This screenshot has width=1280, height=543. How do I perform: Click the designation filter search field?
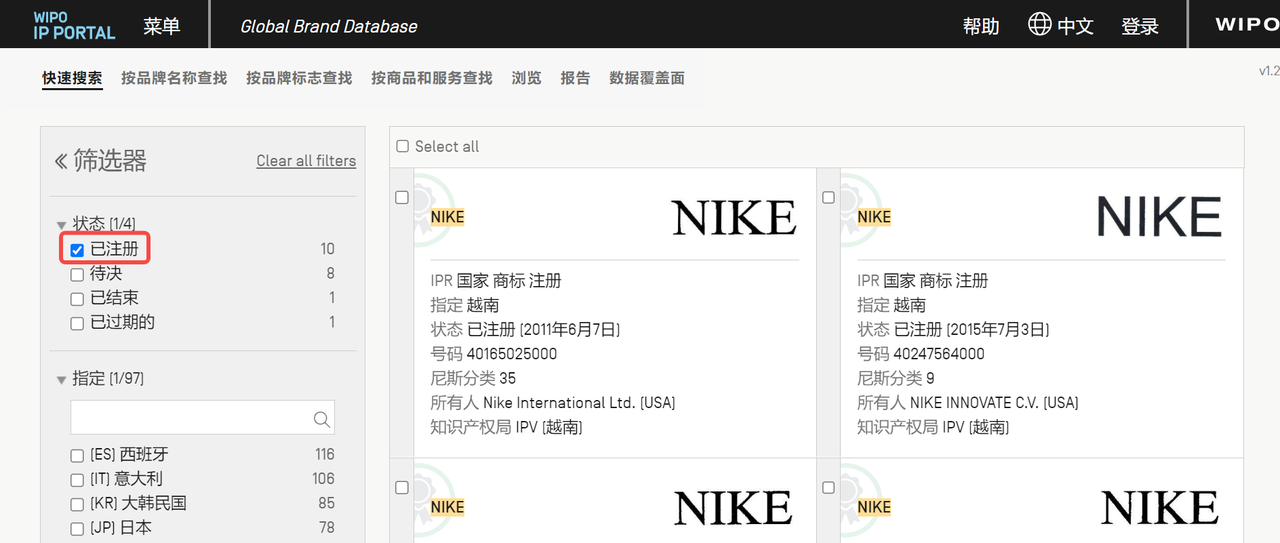point(190,418)
